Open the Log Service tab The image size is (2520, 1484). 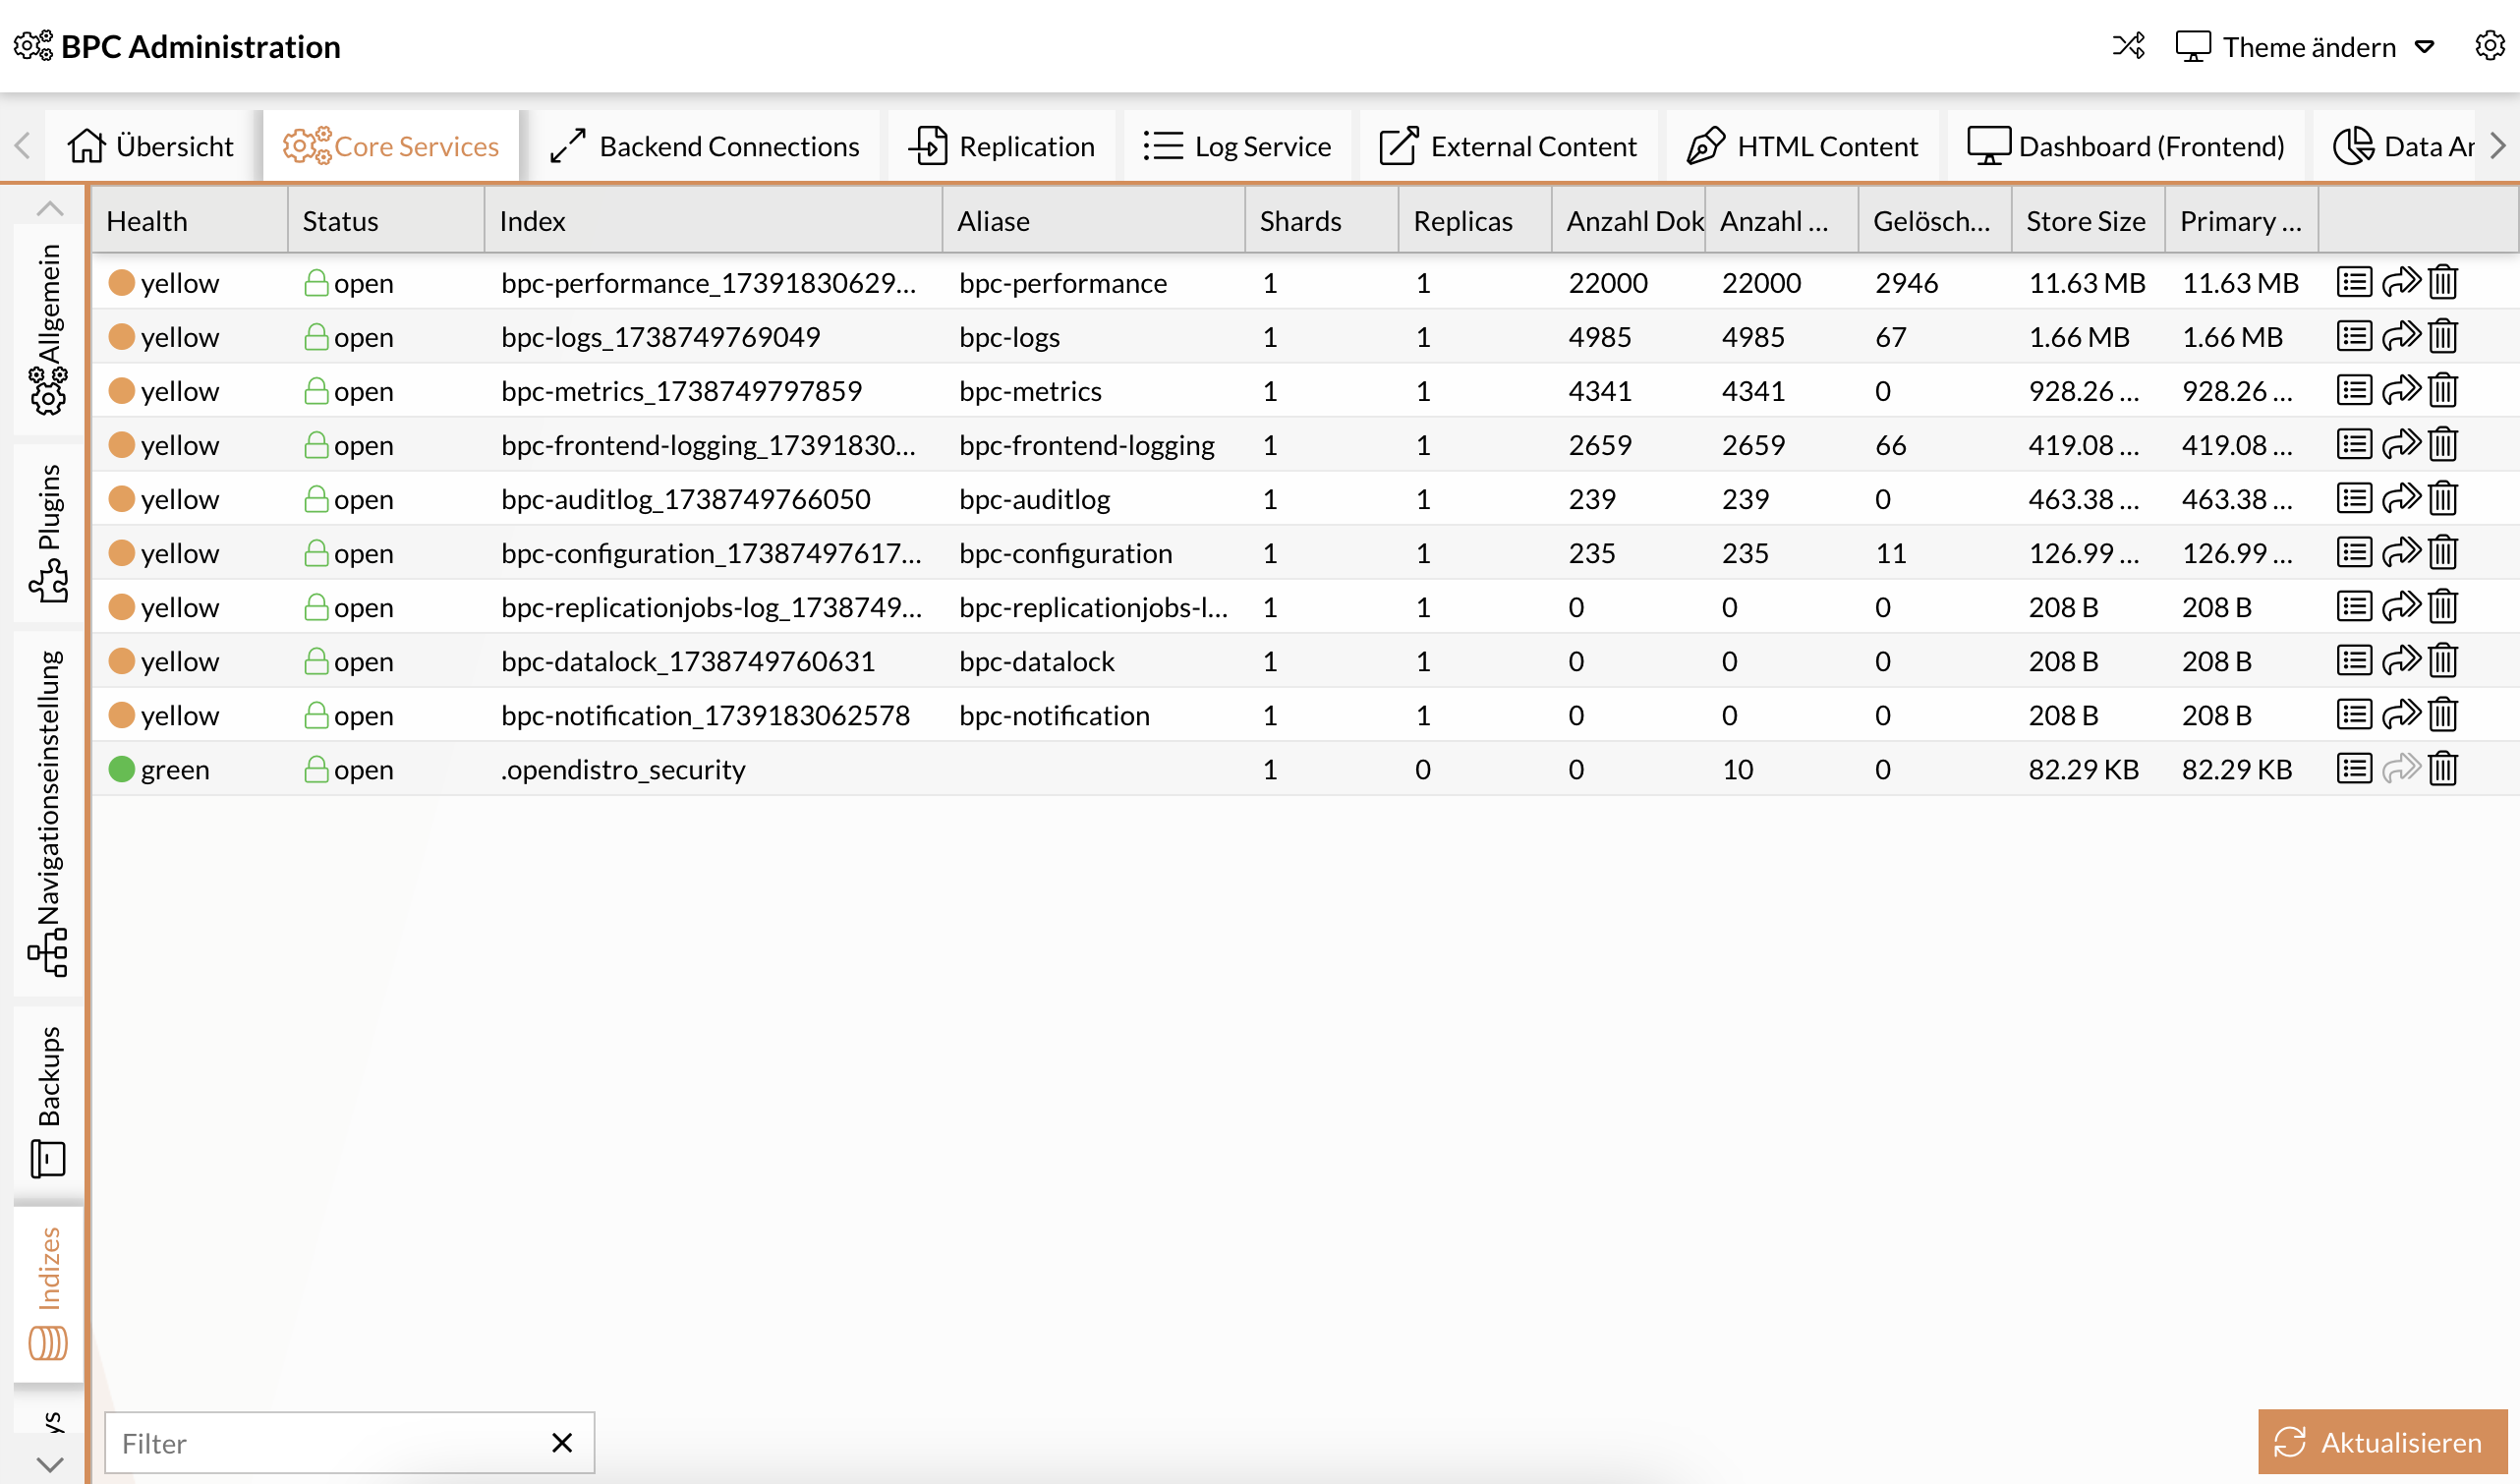[1238, 147]
